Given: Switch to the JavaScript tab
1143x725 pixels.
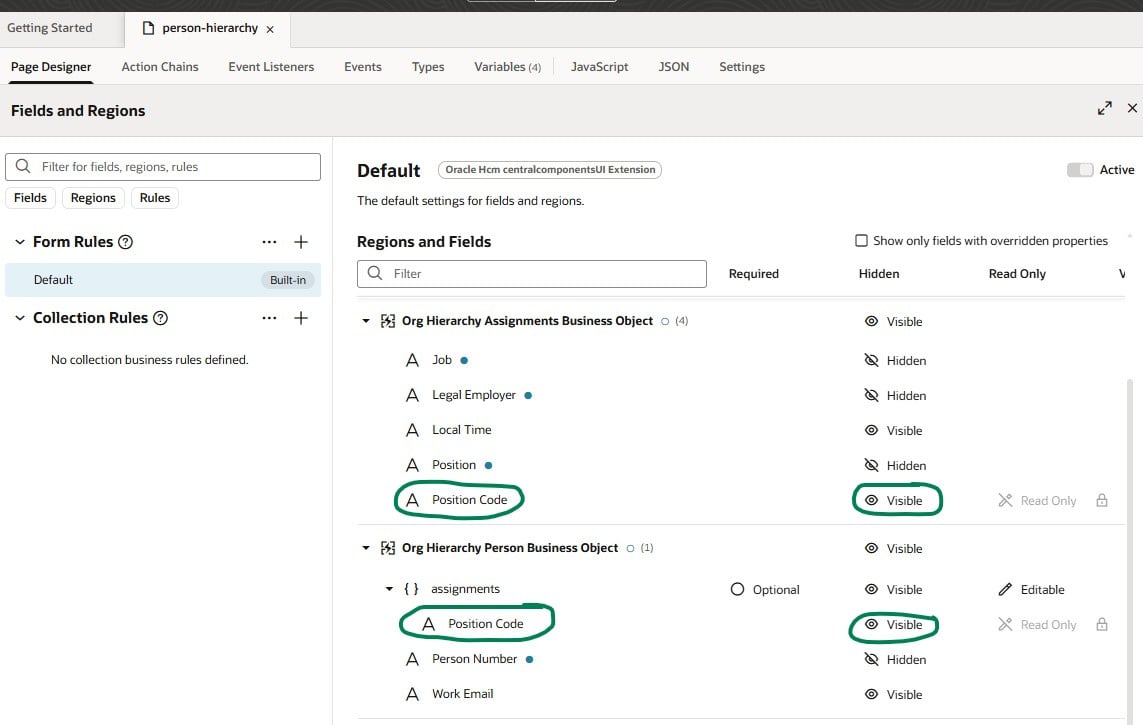Looking at the screenshot, I should pyautogui.click(x=599, y=66).
